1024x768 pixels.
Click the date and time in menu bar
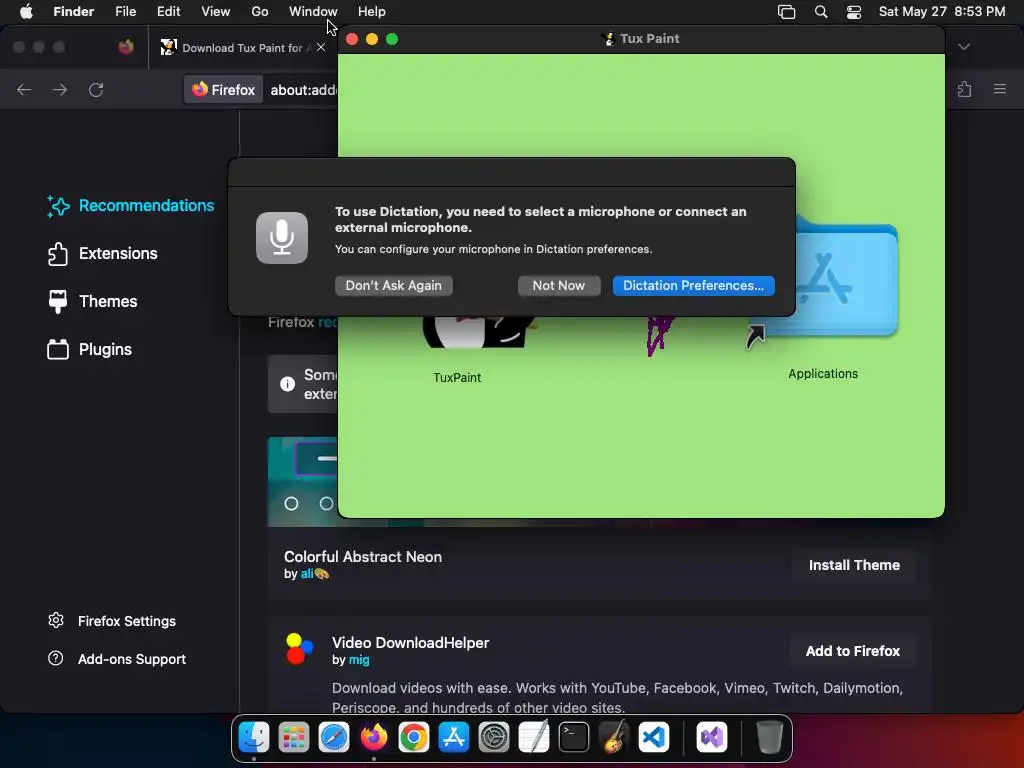942,11
